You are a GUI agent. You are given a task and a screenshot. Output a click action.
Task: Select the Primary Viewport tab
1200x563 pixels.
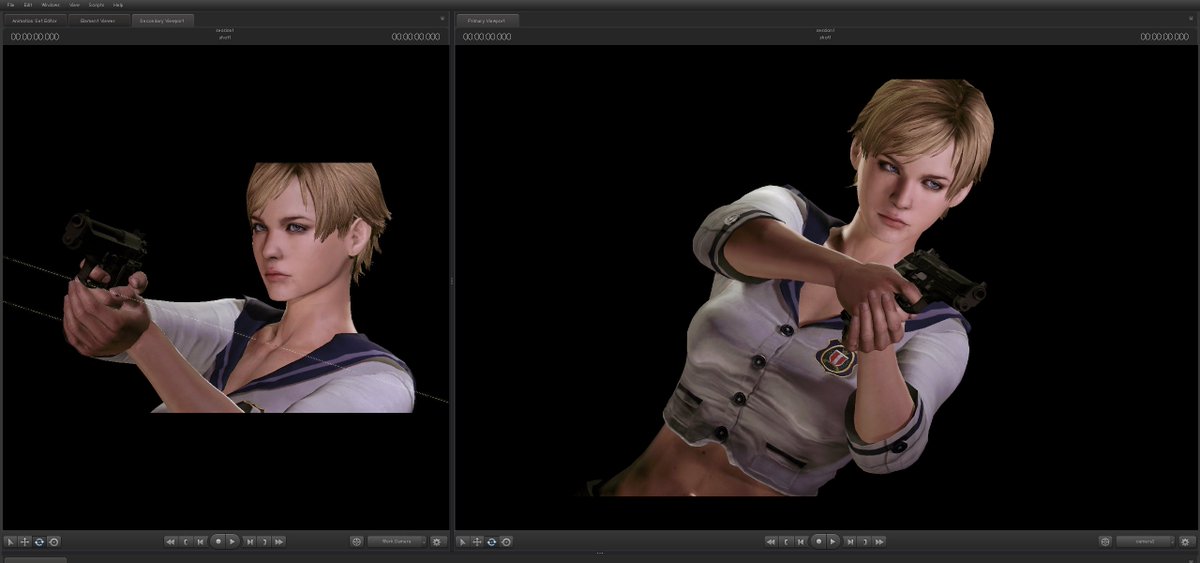pos(488,21)
